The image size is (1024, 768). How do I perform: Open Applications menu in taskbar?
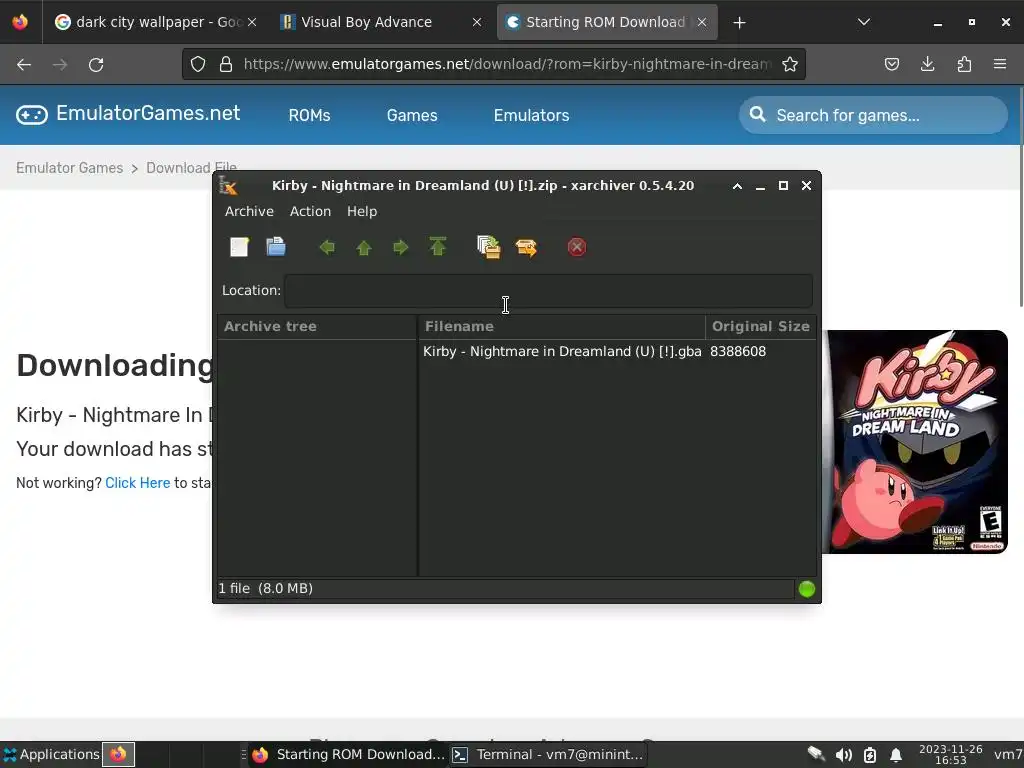51,754
